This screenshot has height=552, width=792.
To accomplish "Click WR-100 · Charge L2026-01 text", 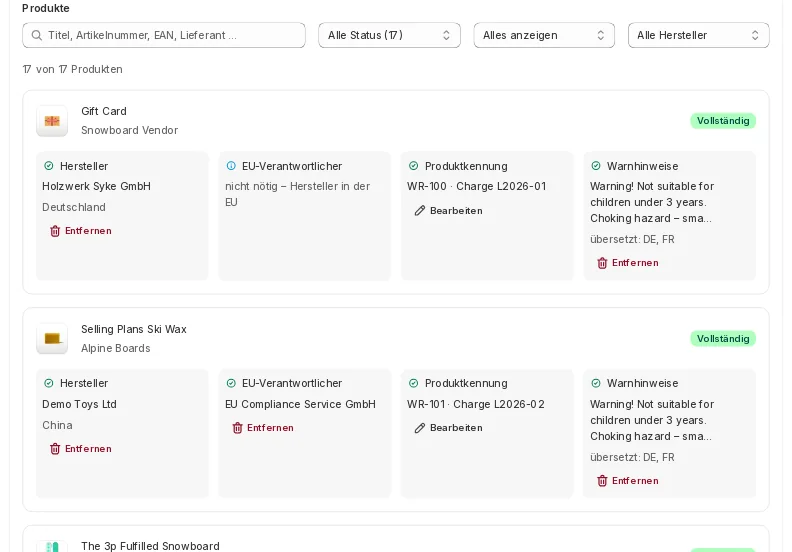I will (x=476, y=186).
